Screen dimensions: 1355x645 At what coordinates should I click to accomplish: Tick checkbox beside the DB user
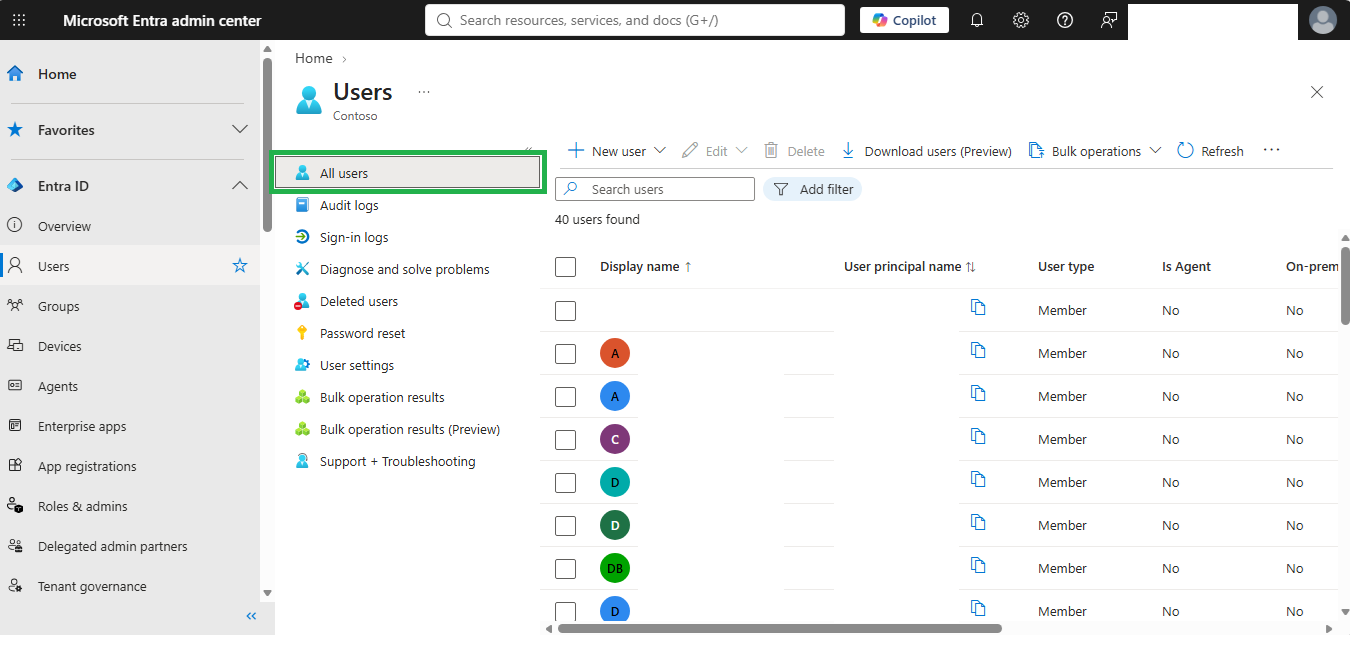point(565,569)
